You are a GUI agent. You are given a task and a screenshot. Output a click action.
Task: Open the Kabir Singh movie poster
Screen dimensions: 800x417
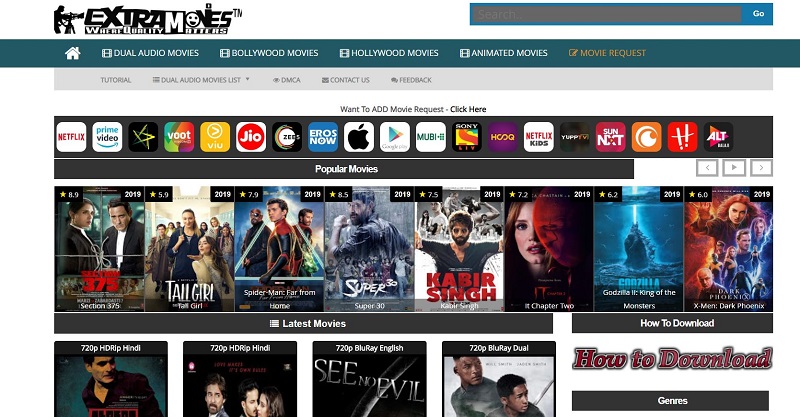pyautogui.click(x=458, y=249)
